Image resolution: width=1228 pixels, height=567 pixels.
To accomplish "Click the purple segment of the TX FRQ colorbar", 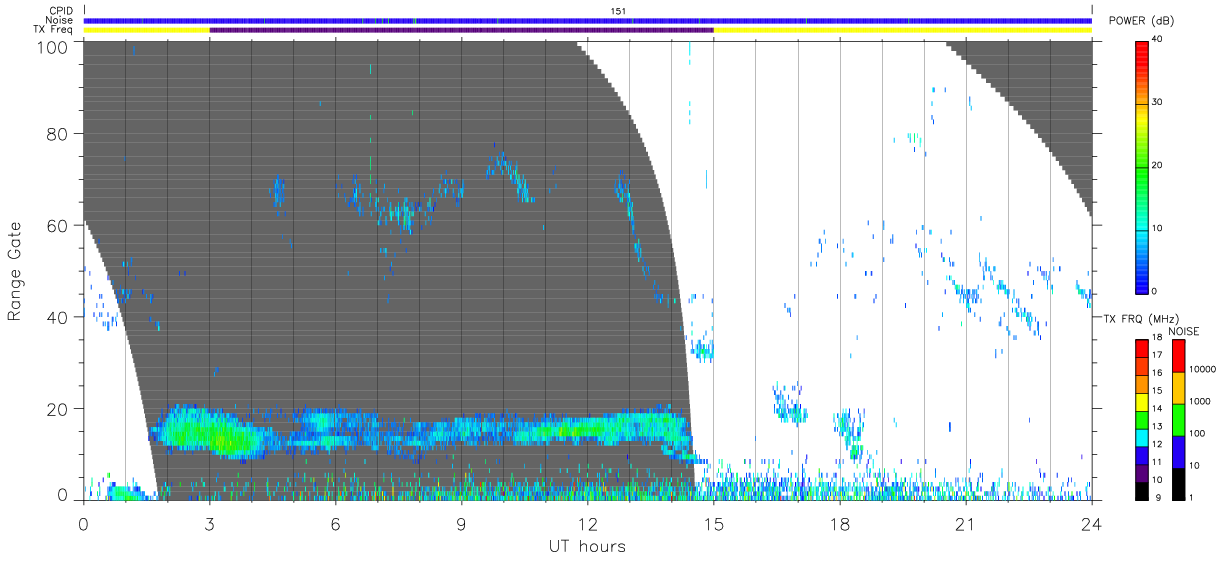I will point(1142,471).
